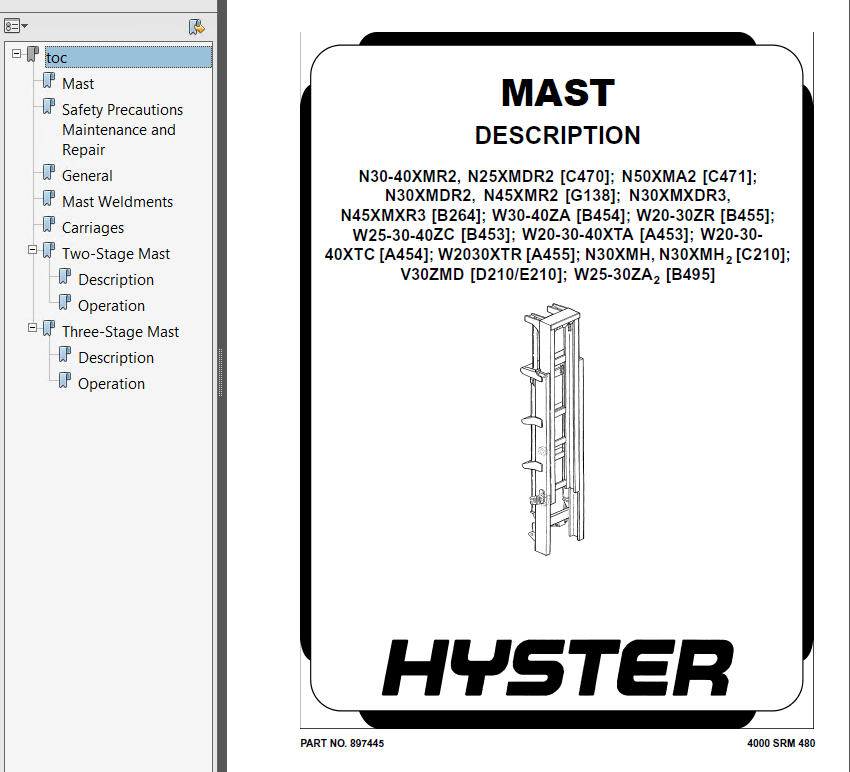Open the bookmarks options menu dropdown
Image resolution: width=850 pixels, height=772 pixels.
(16, 25)
